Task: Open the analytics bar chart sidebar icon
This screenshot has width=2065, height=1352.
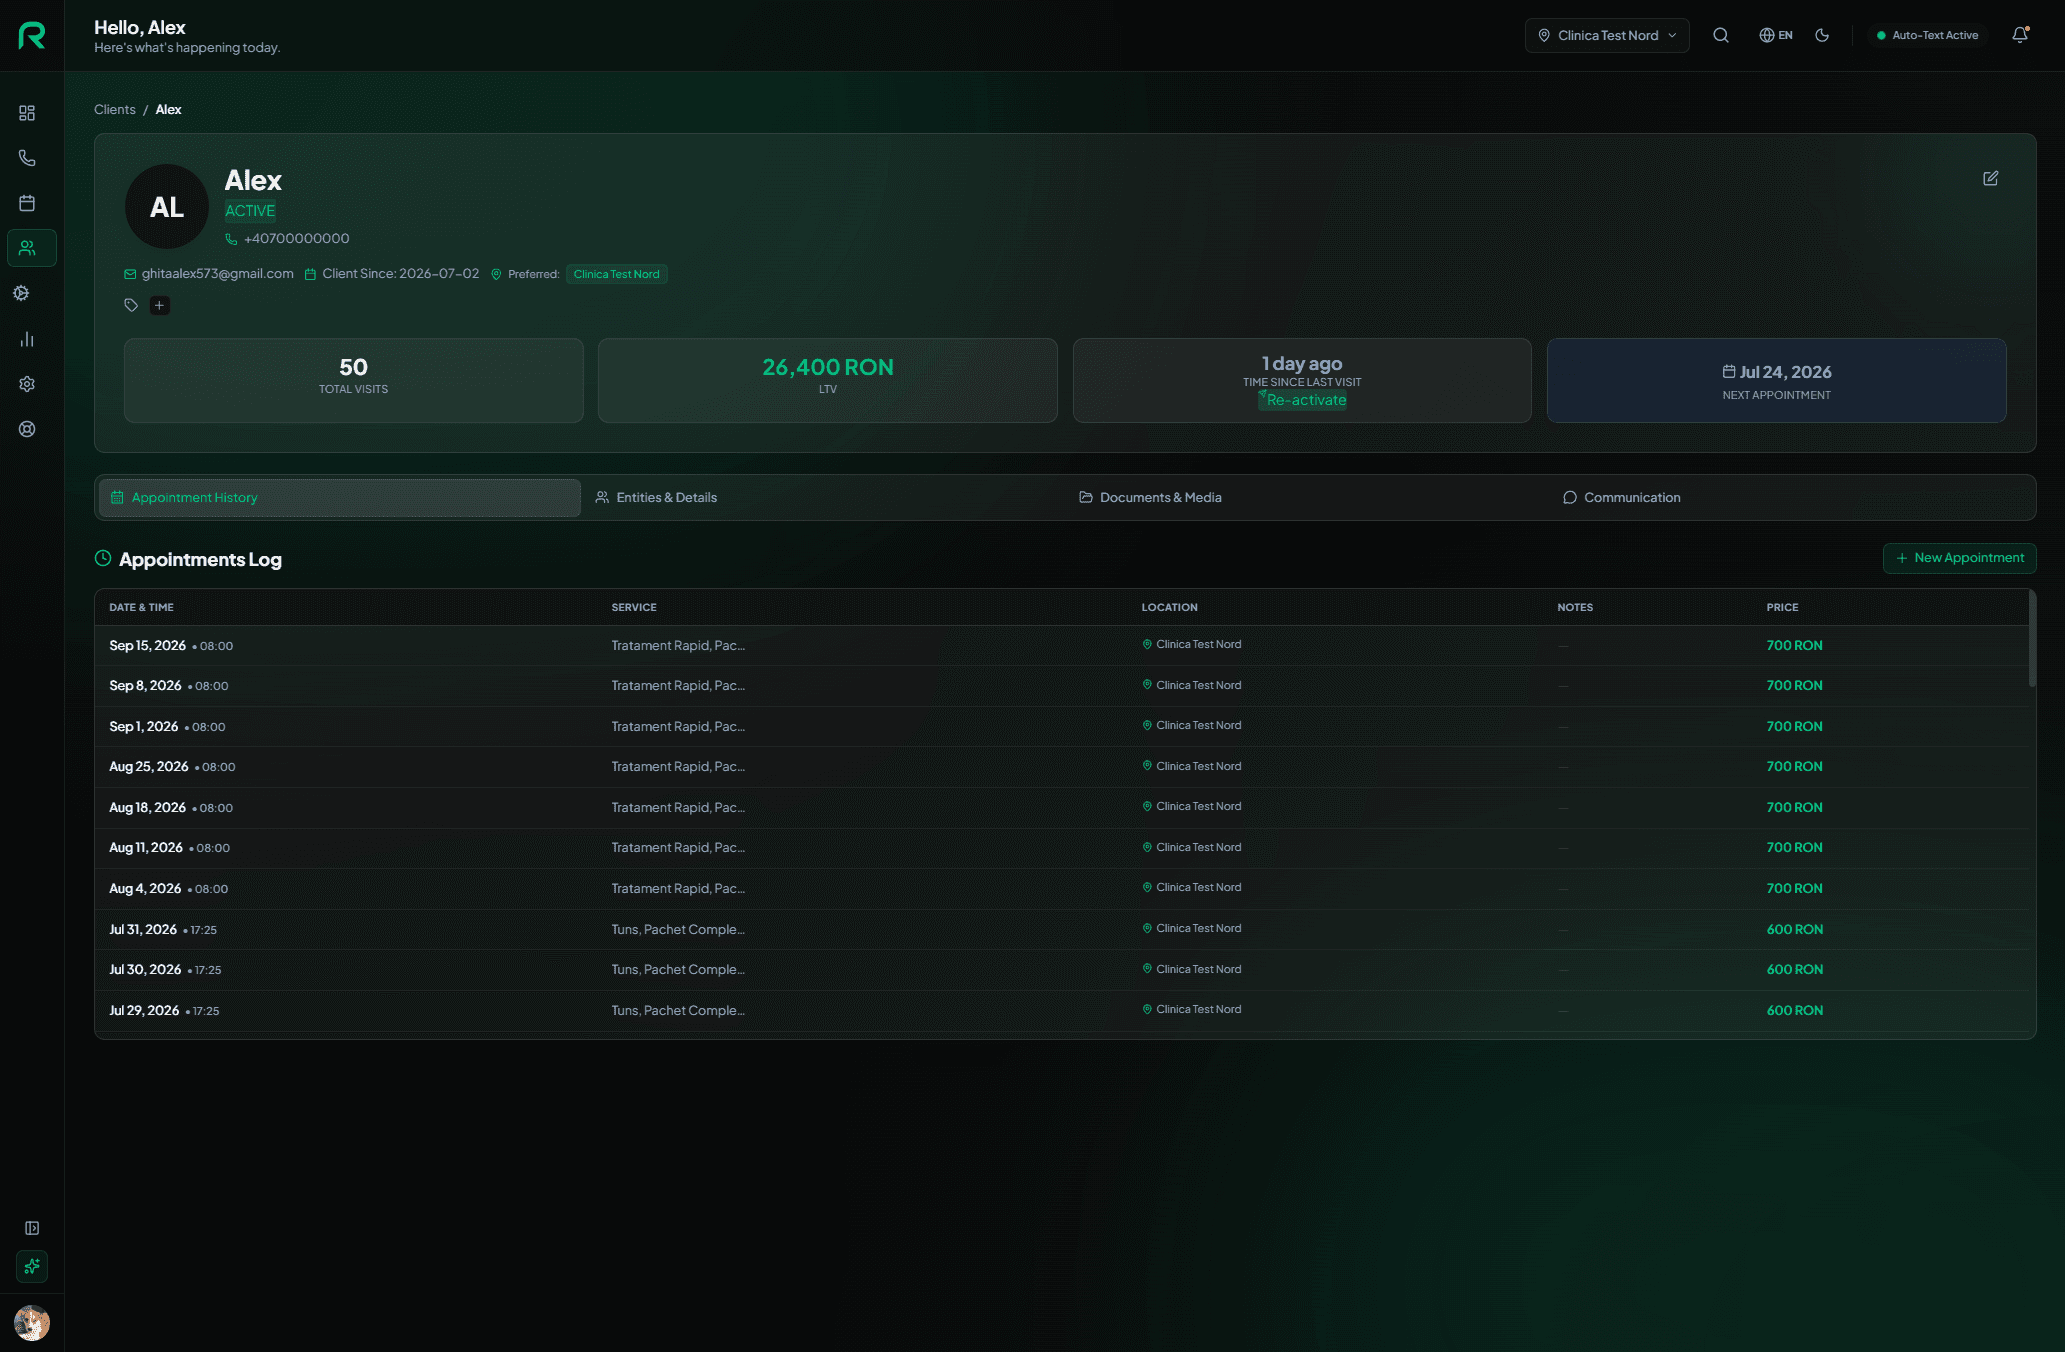Action: [27, 339]
